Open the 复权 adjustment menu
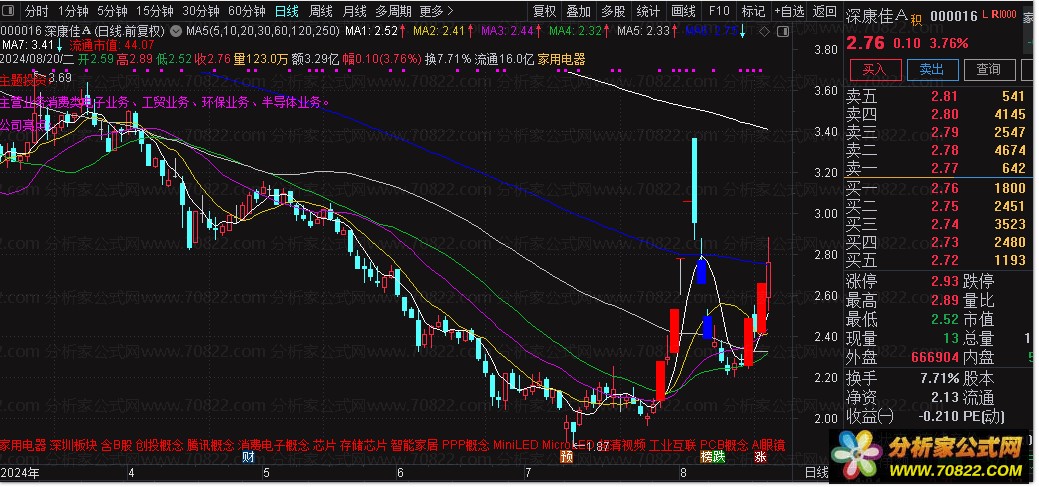The height and width of the screenshot is (487, 1039). click(x=545, y=11)
